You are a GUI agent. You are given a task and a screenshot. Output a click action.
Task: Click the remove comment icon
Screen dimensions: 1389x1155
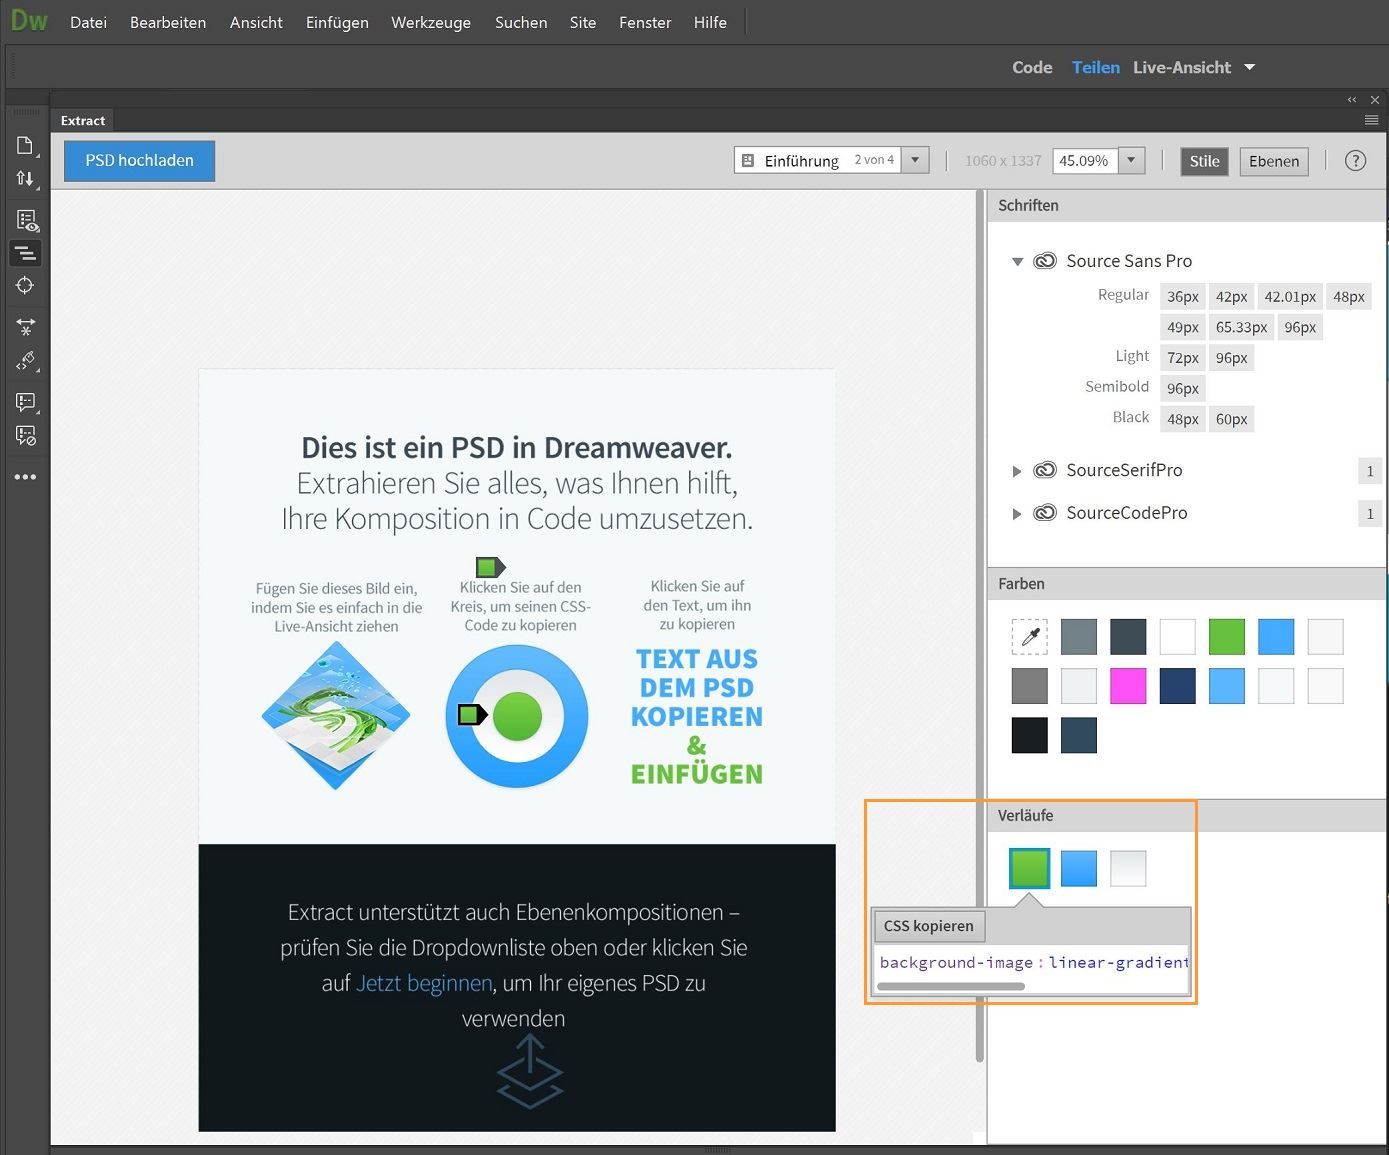coord(25,436)
